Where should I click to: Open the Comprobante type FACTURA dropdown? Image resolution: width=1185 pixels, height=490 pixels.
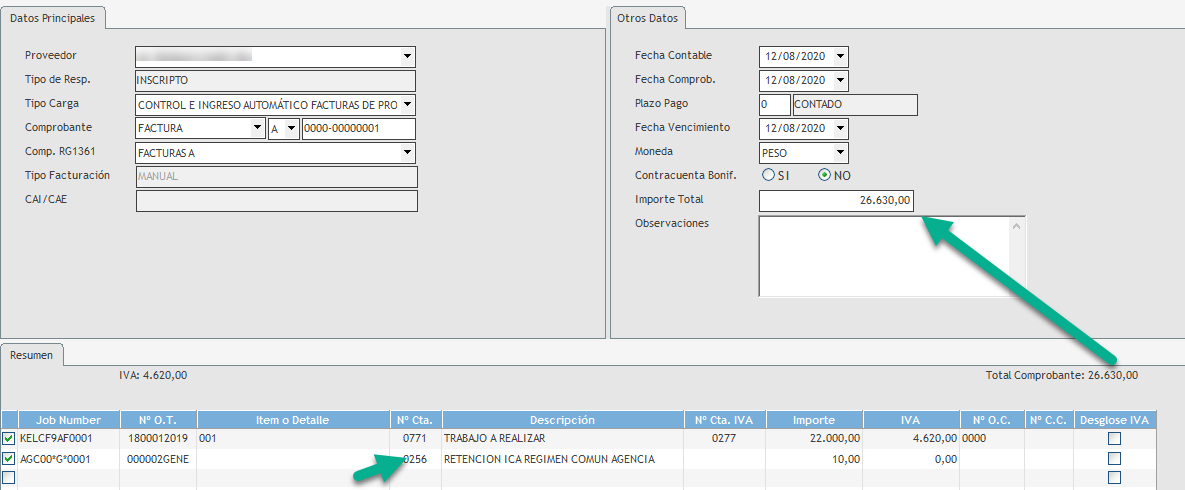coord(257,129)
